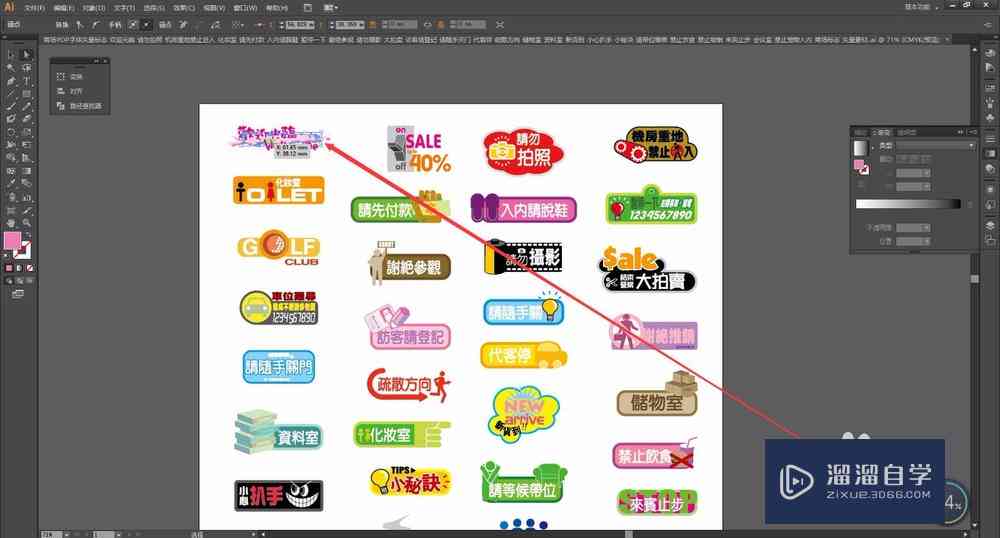Viewport: 1000px width, 538px height.
Task: Open gradient Type dropdown in Gradient panel
Action: [936, 146]
